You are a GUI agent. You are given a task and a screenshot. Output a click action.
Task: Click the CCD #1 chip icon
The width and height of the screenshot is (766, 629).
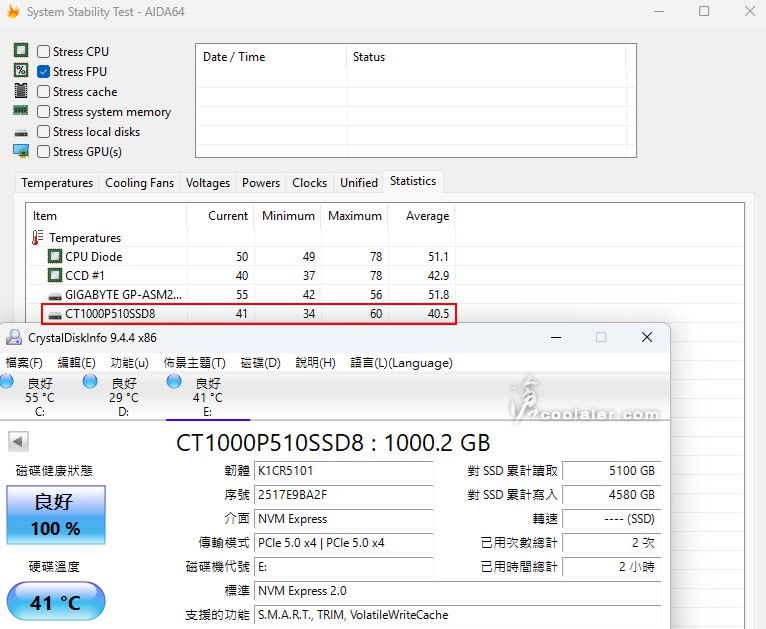coord(55,275)
